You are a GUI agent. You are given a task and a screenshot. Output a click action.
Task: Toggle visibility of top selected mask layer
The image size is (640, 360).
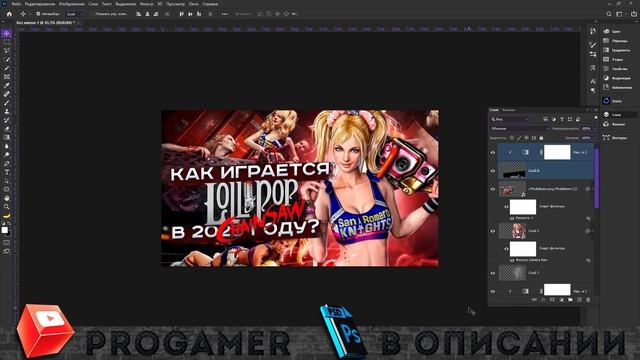pyautogui.click(x=493, y=152)
